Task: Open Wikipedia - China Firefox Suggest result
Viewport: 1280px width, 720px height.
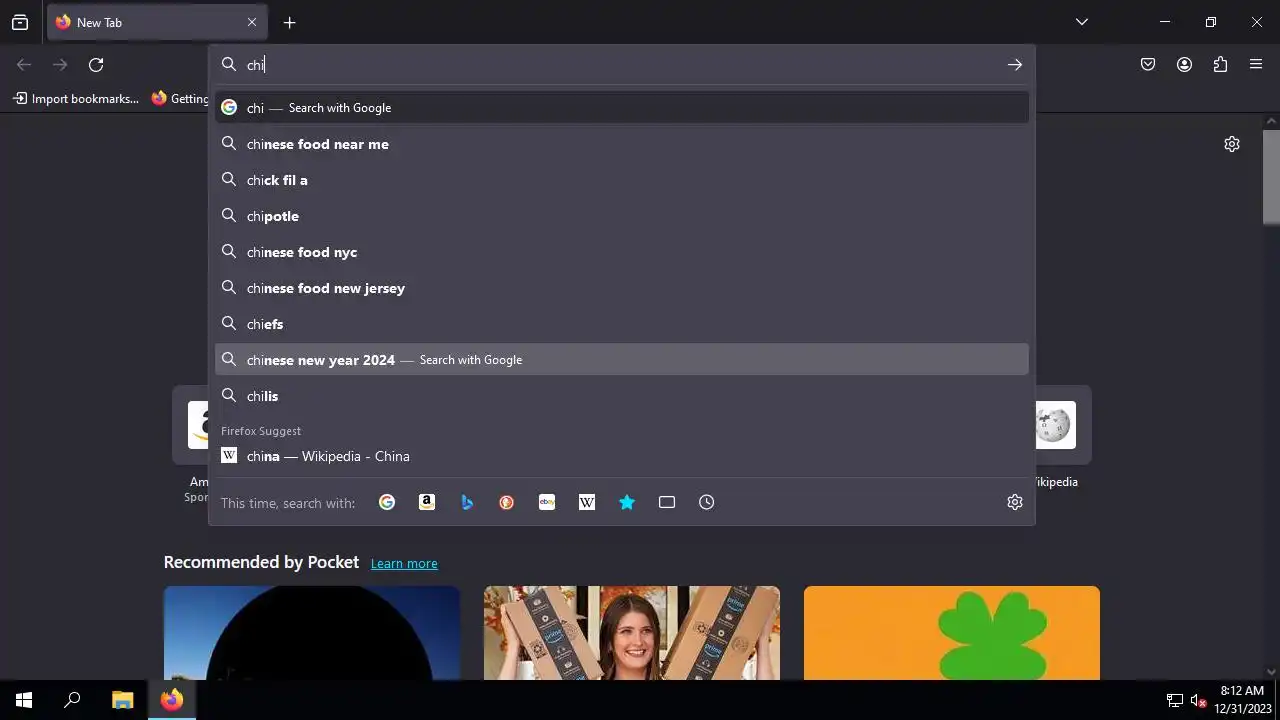Action: click(x=622, y=456)
